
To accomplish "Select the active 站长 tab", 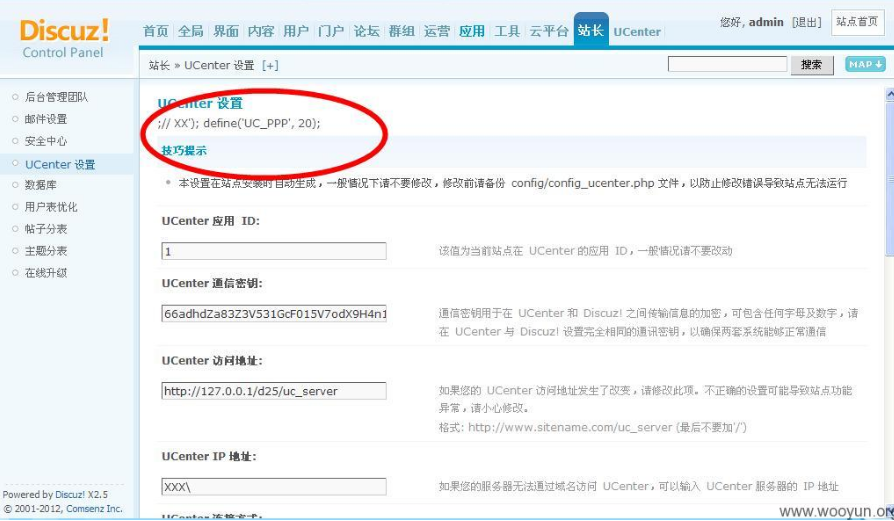I will tap(591, 30).
